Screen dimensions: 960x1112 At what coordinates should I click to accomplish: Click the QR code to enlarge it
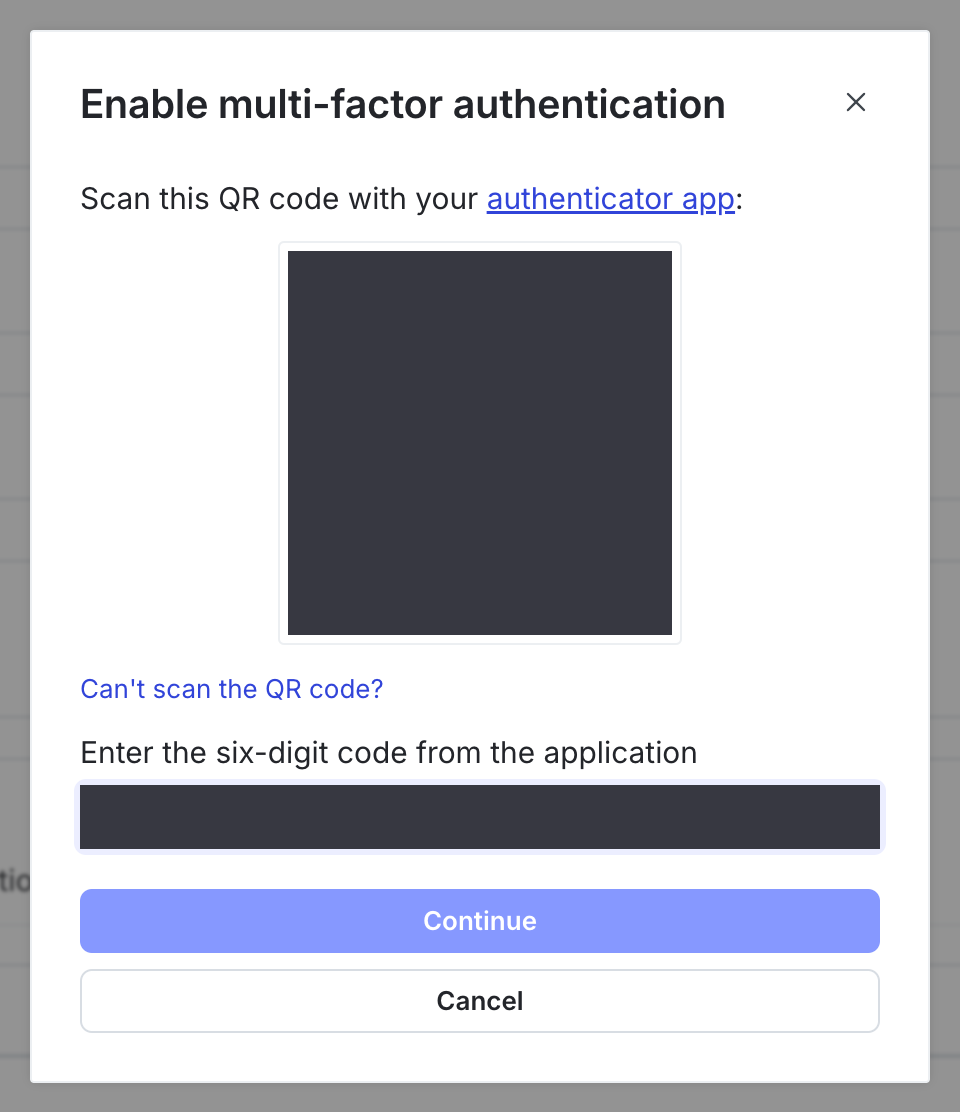click(479, 443)
